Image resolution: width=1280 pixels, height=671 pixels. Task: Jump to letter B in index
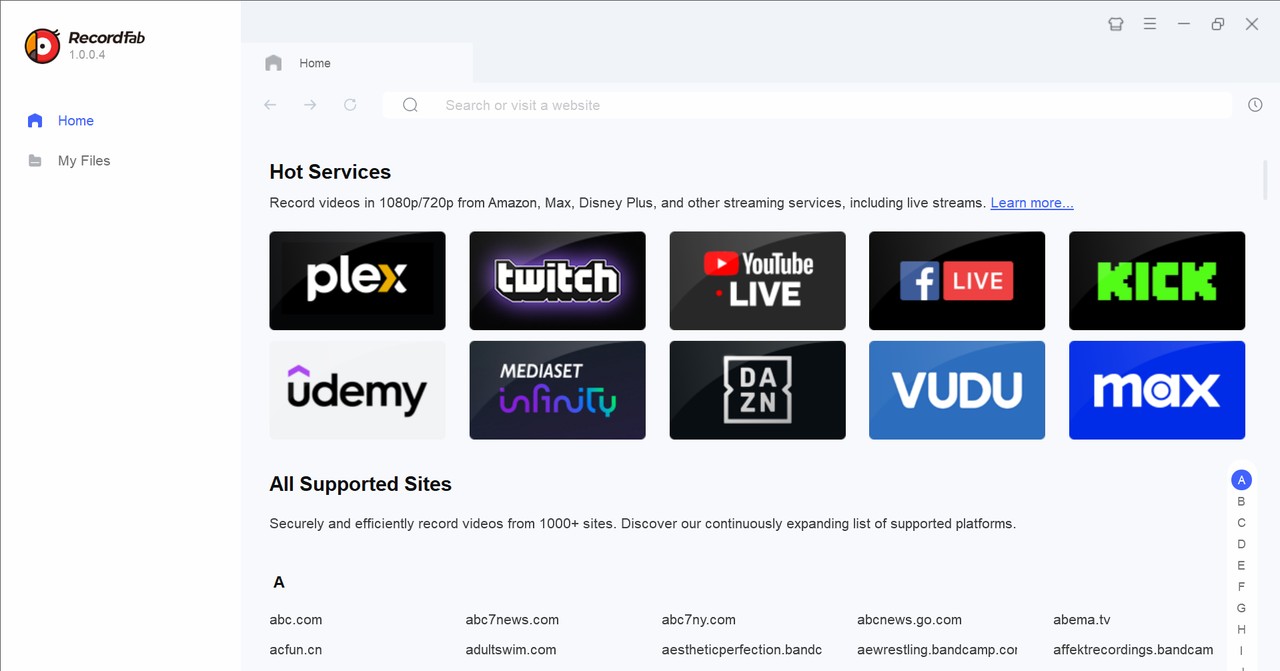point(1241,502)
